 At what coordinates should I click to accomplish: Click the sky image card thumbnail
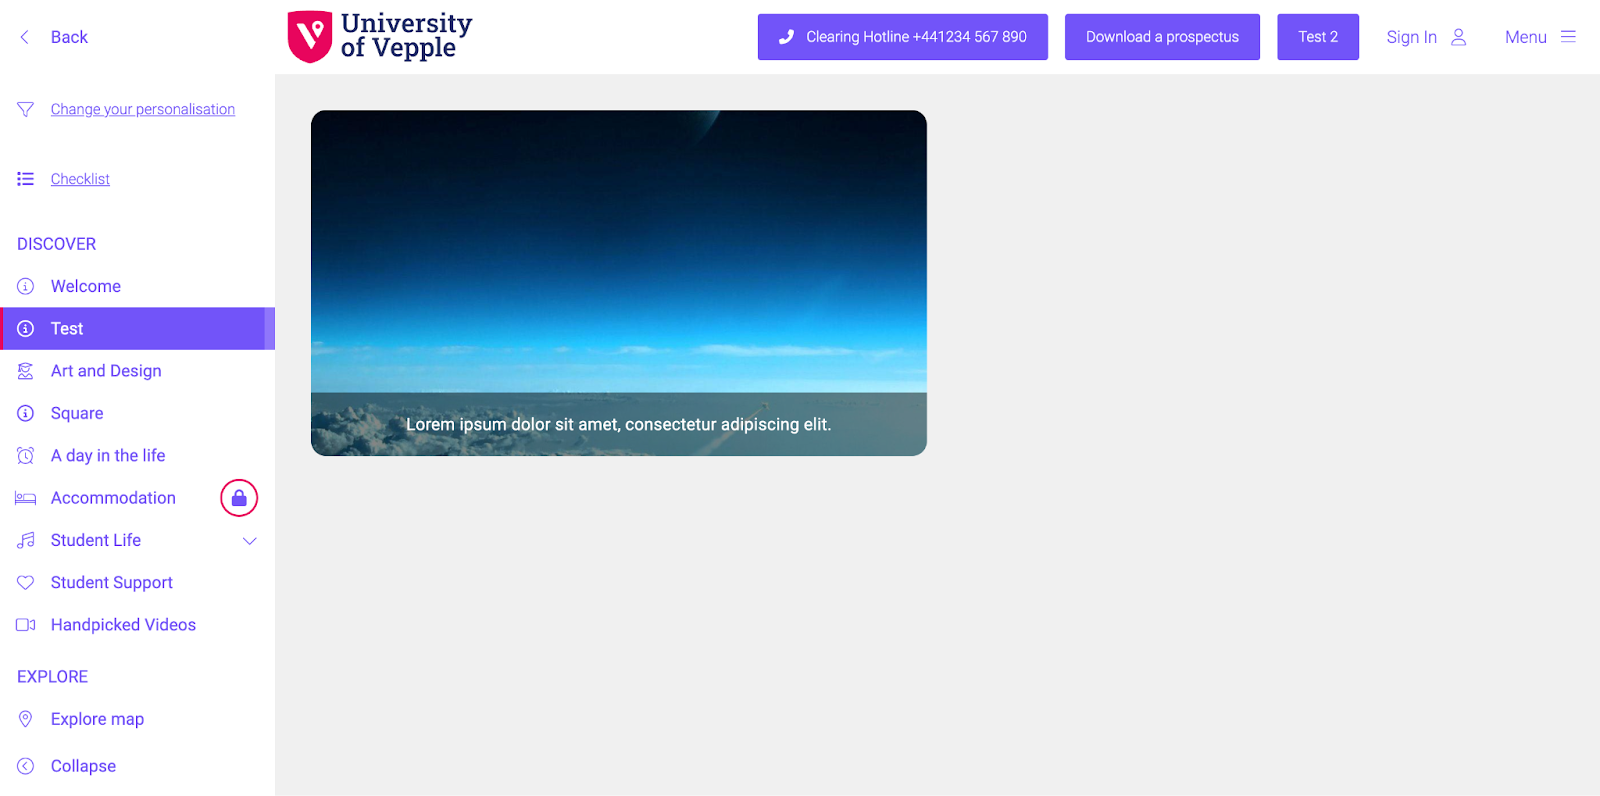(619, 283)
